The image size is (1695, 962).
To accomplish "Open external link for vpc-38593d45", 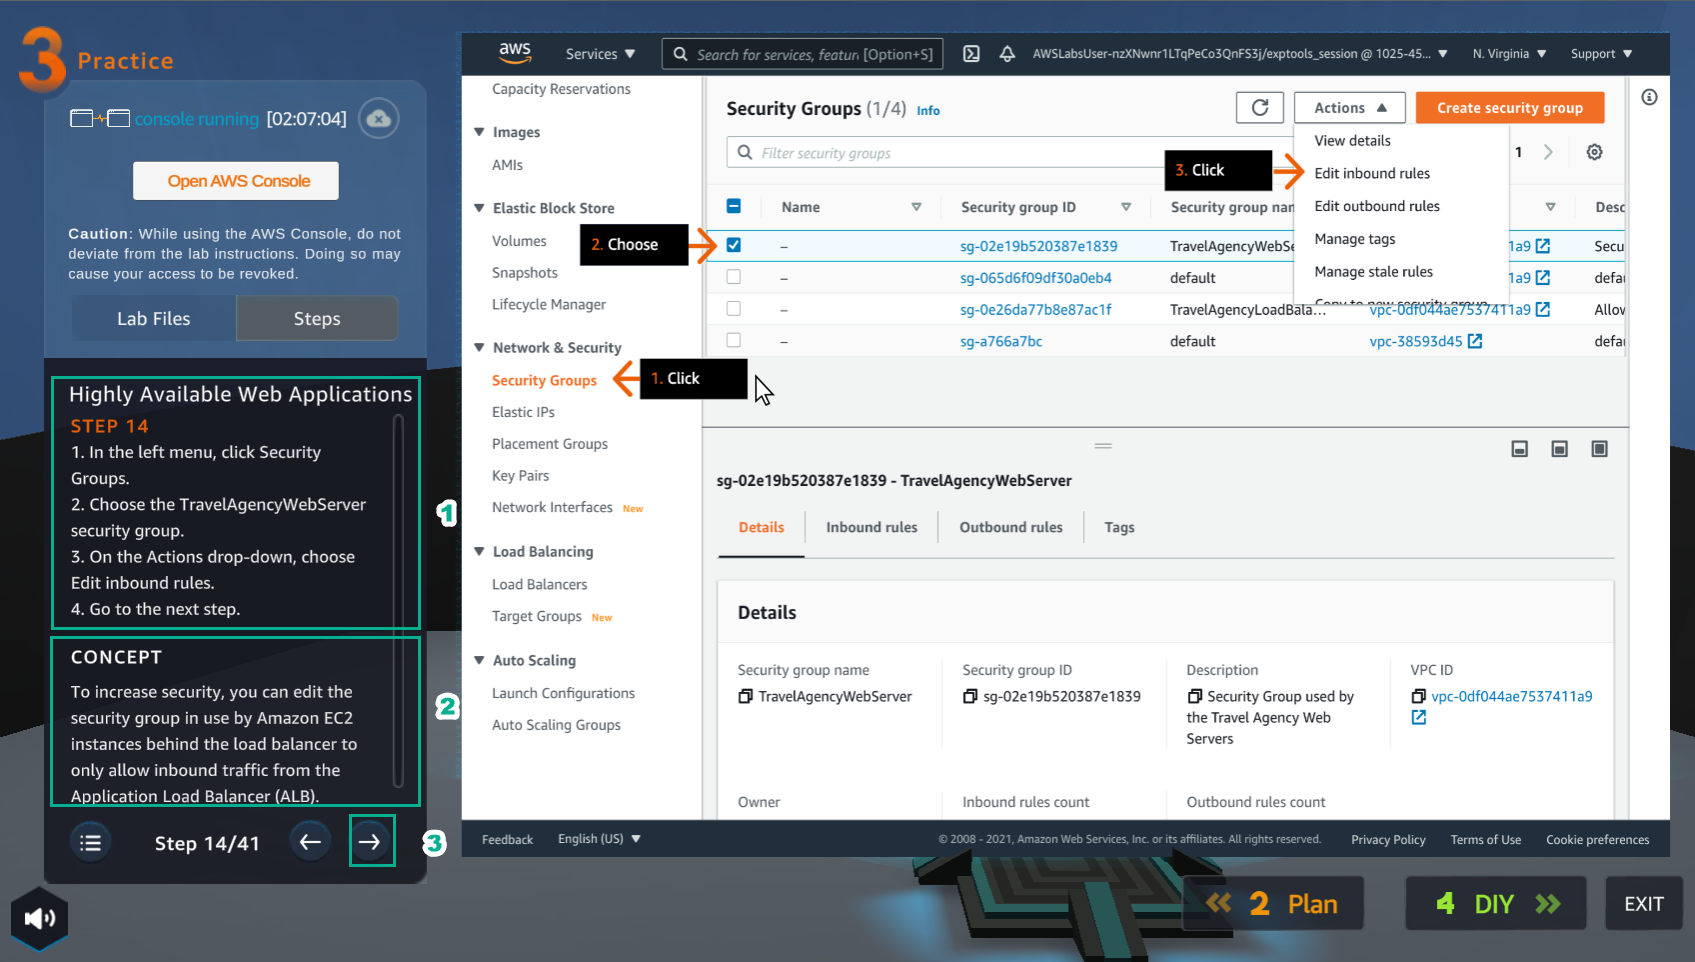I will point(1475,341).
